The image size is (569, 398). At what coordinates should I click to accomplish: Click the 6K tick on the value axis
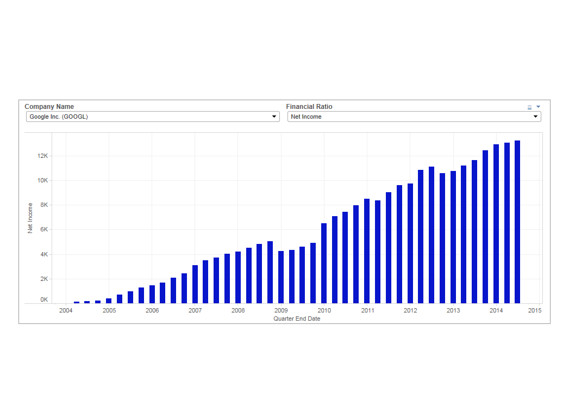[x=44, y=229]
